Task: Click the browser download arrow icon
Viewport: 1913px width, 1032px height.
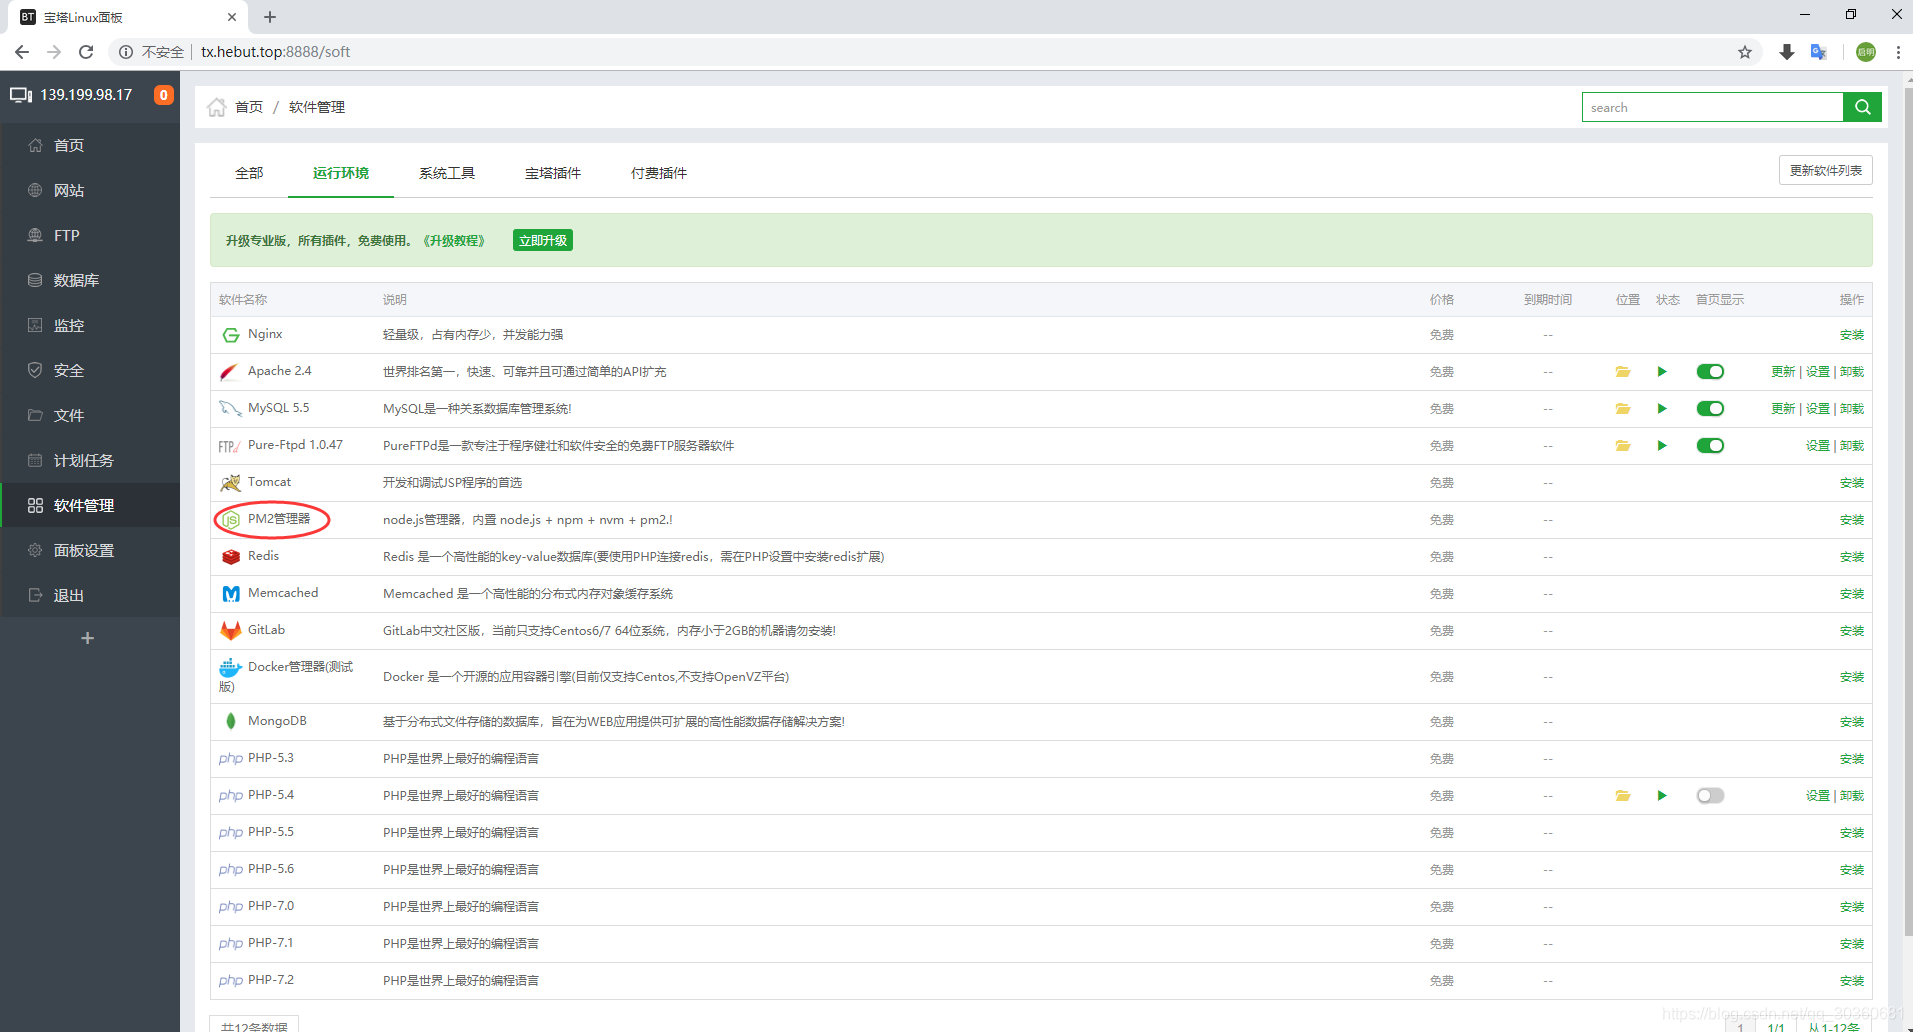Action: [x=1787, y=52]
